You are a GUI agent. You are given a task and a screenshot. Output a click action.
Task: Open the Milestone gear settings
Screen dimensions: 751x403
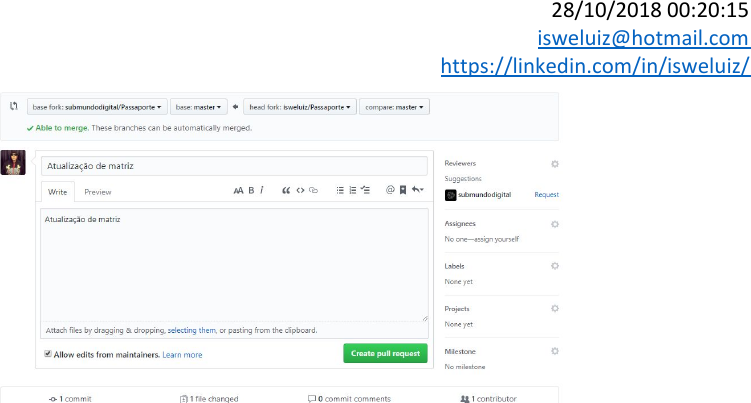[x=555, y=351]
